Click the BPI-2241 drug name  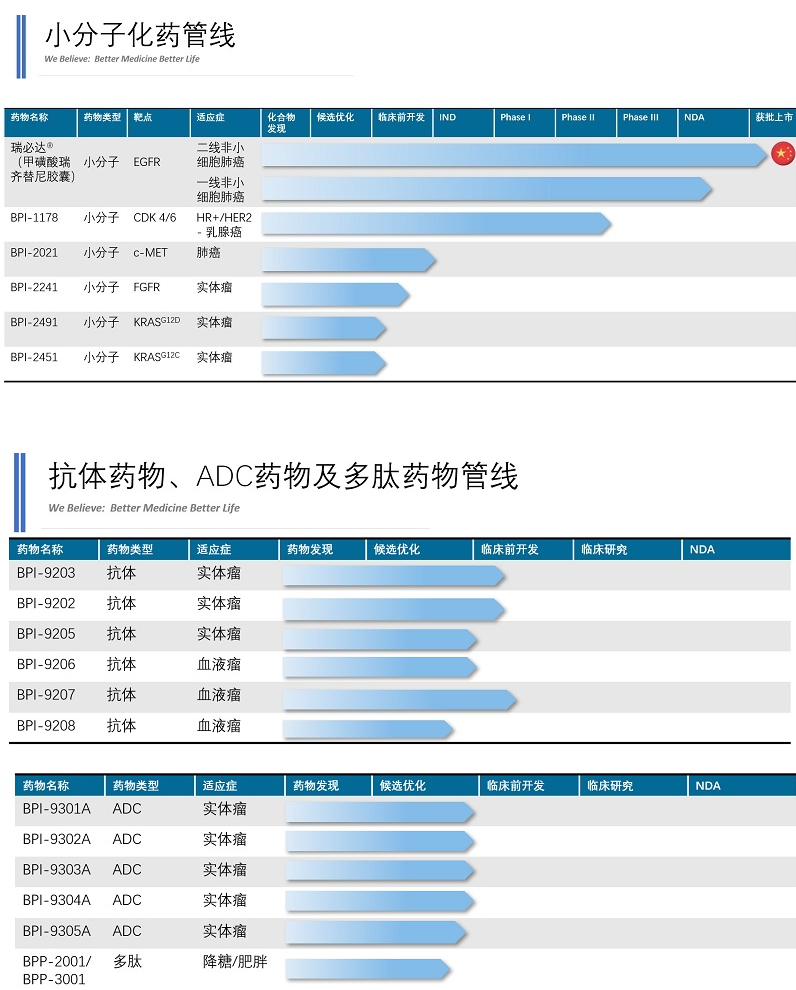(34, 287)
